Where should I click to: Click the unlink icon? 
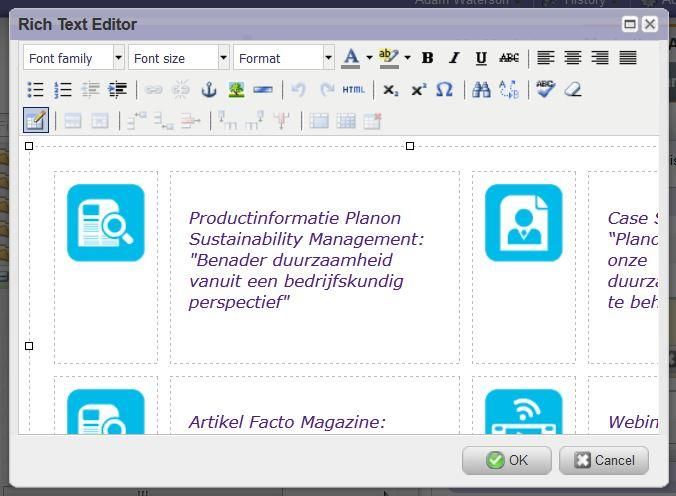181,90
